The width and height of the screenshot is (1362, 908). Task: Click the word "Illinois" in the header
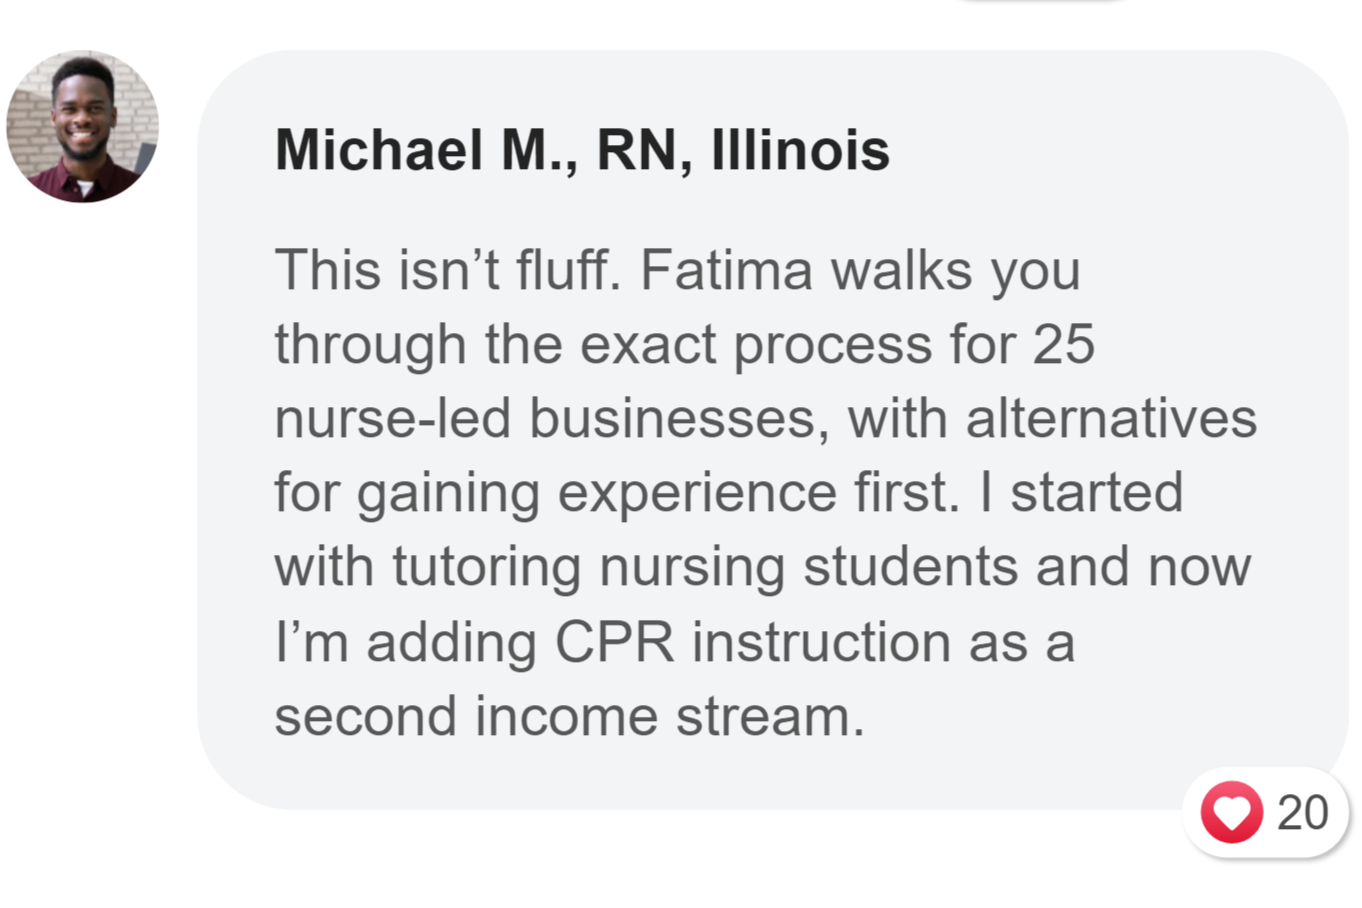[x=800, y=150]
